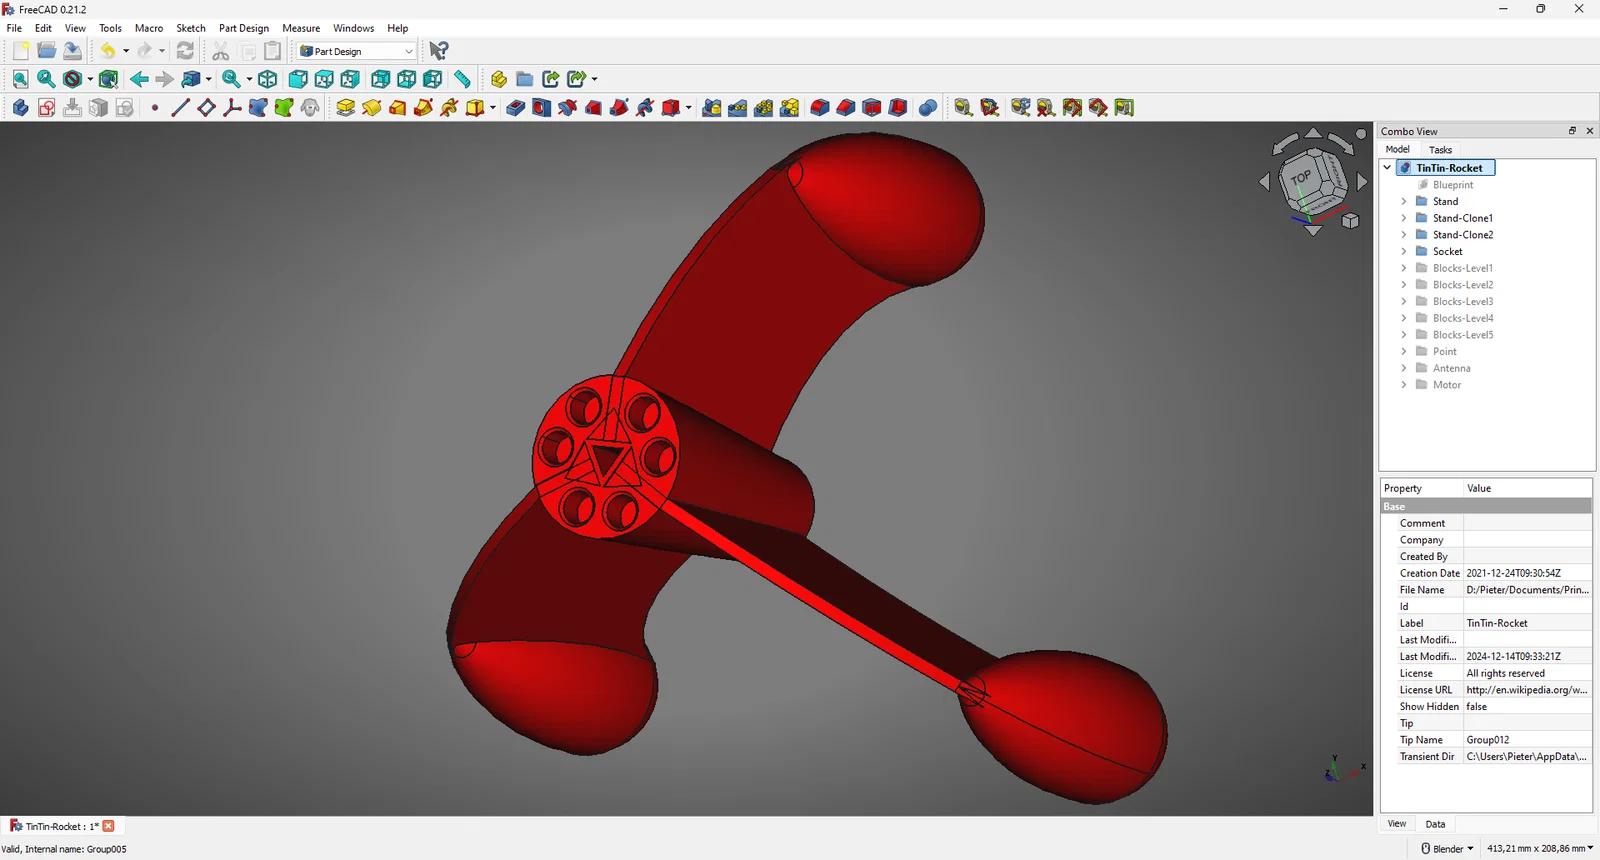Rotate the view down with cube arrow
The width and height of the screenshot is (1600, 860).
tap(1313, 231)
